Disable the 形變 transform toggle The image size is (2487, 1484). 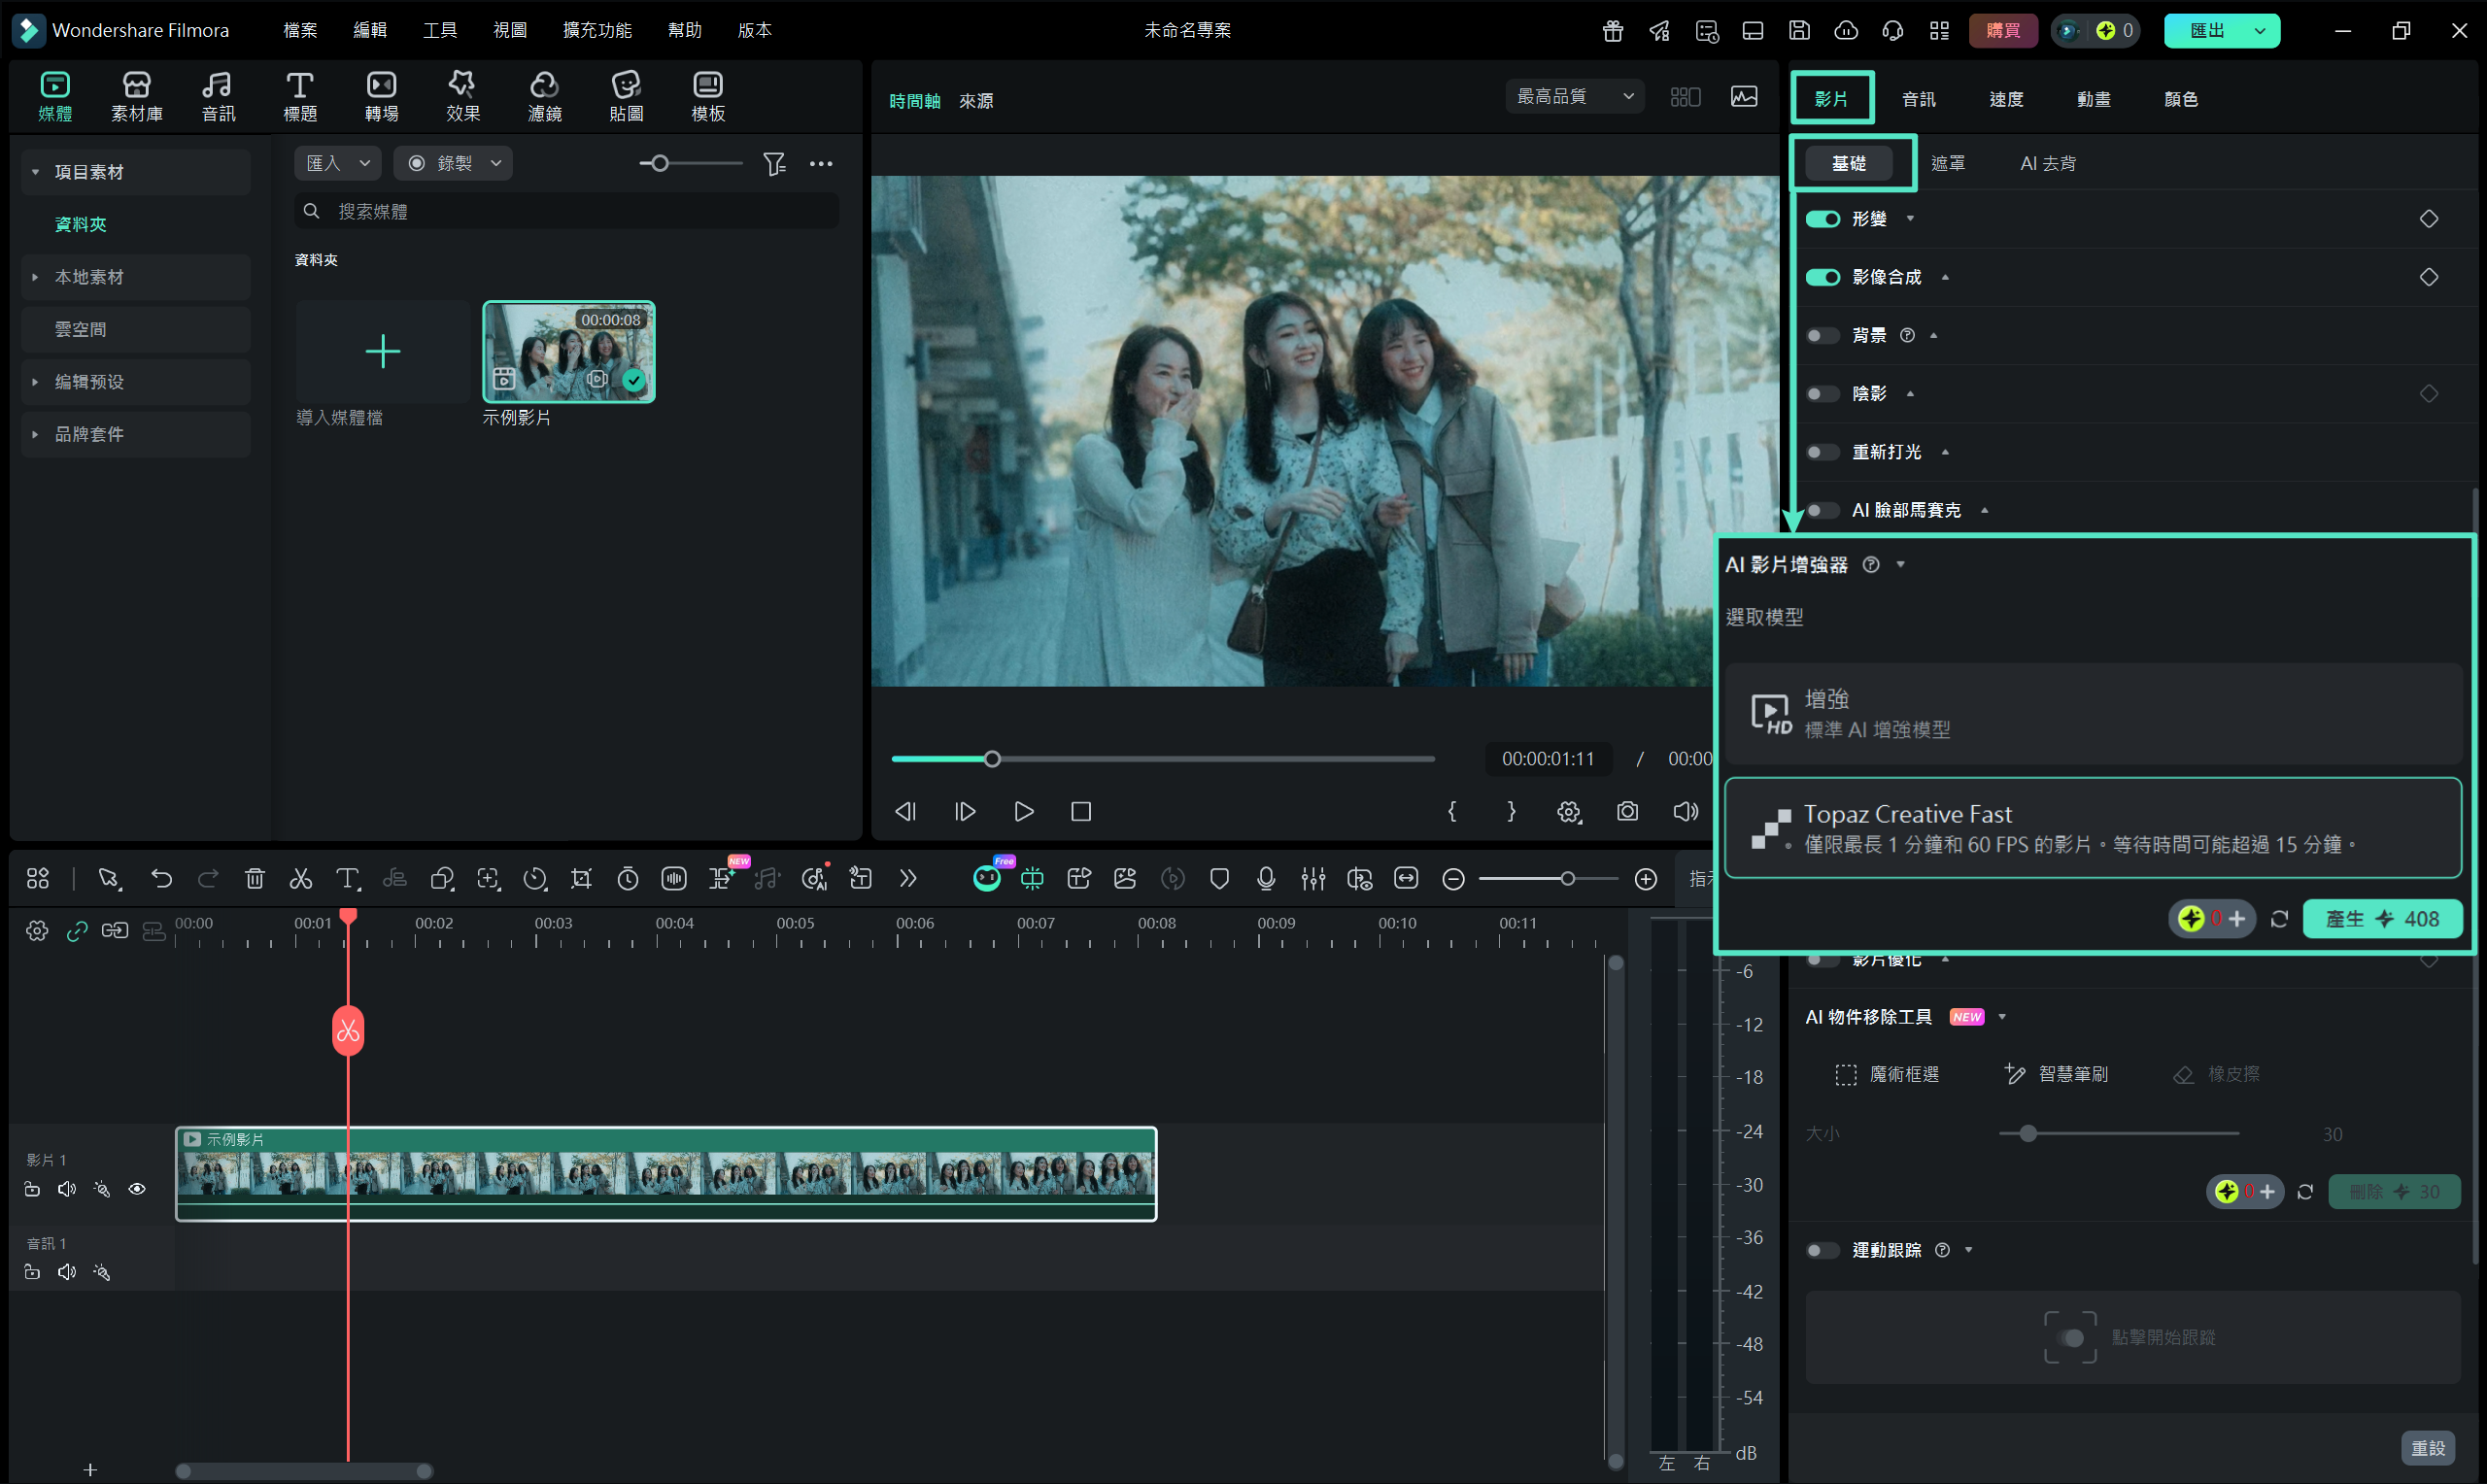(x=1822, y=219)
